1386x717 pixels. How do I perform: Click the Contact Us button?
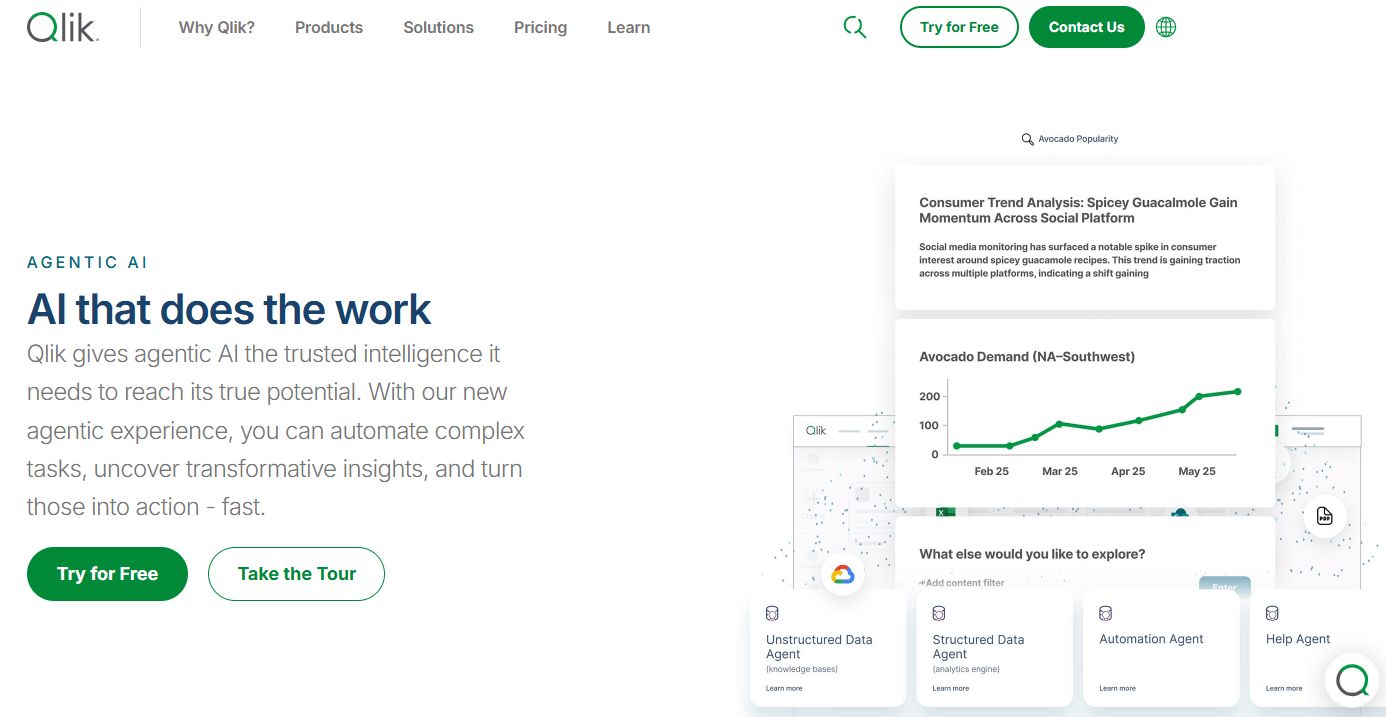[1087, 27]
